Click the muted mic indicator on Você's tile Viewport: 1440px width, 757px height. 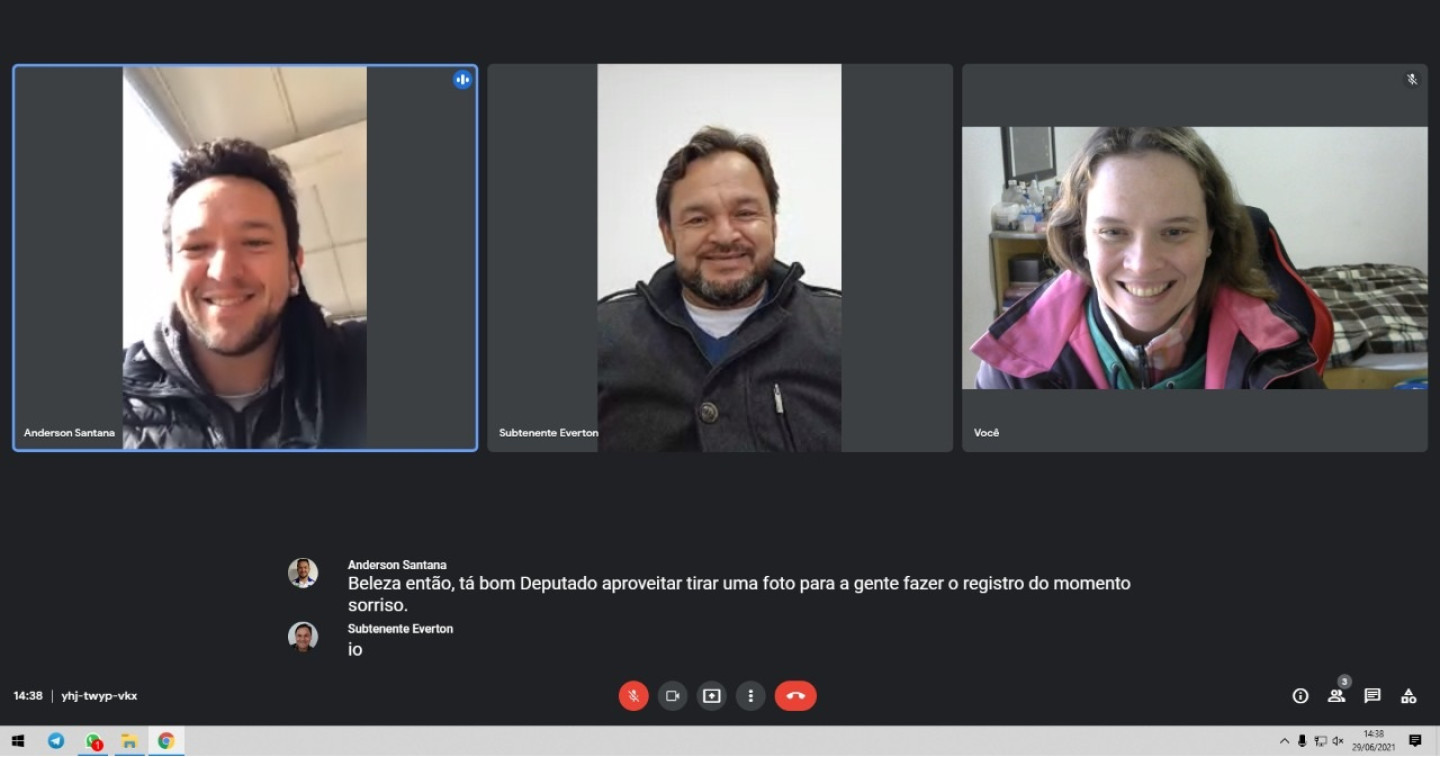tap(1410, 79)
